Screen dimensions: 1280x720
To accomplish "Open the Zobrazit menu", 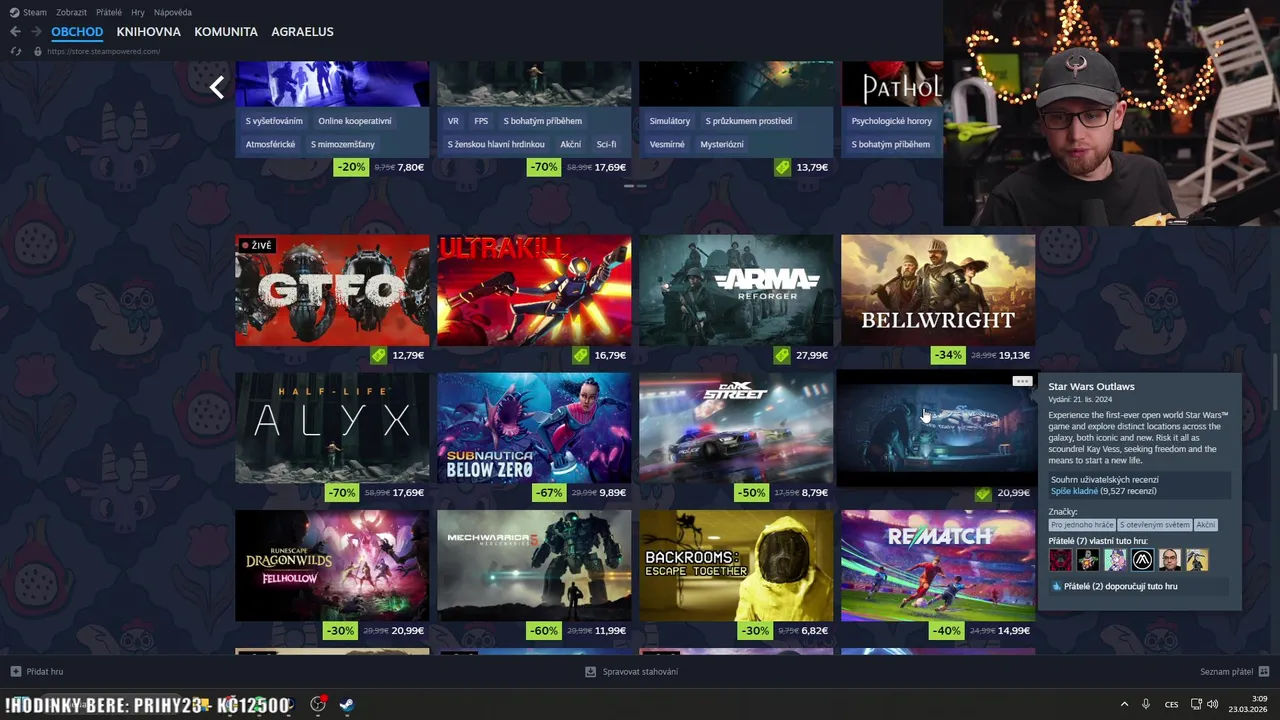I will [x=71, y=12].
